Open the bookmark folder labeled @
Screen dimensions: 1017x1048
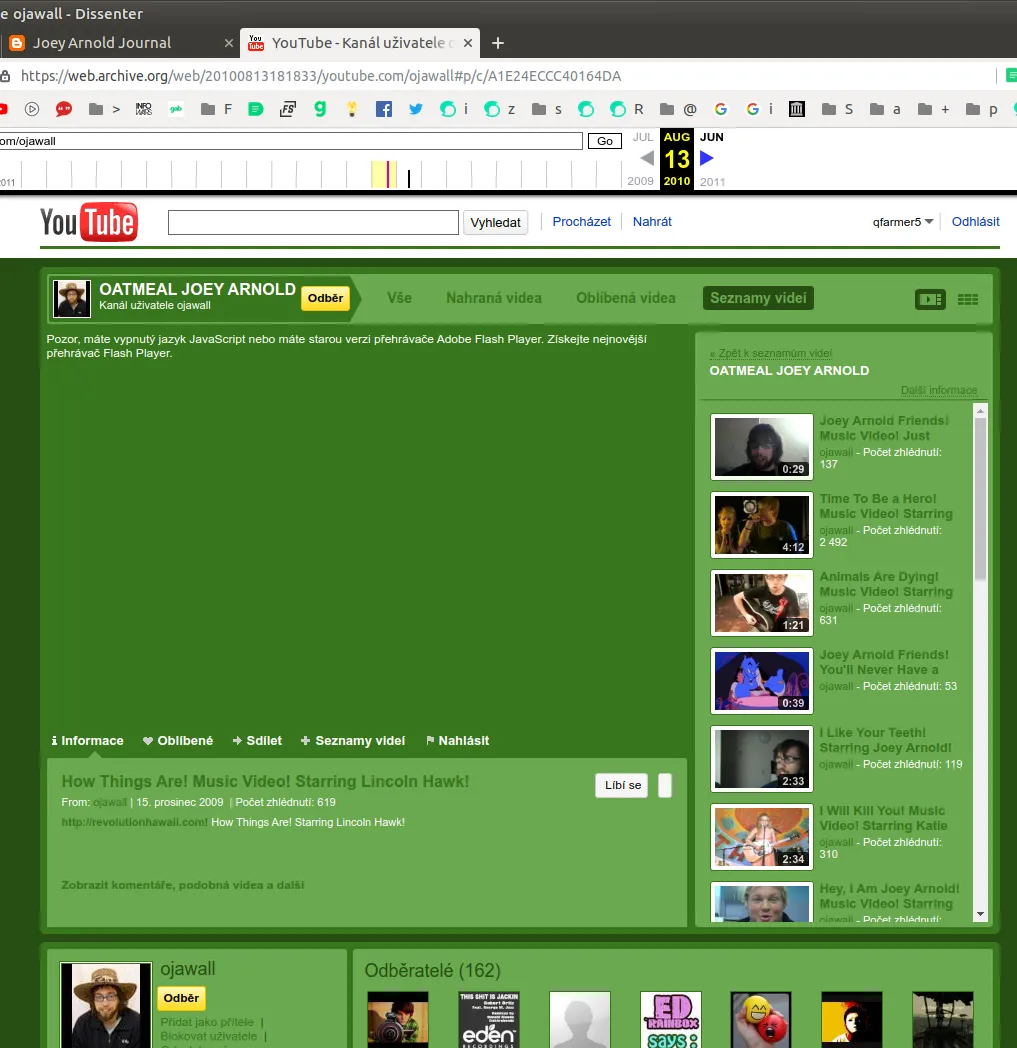(x=678, y=109)
